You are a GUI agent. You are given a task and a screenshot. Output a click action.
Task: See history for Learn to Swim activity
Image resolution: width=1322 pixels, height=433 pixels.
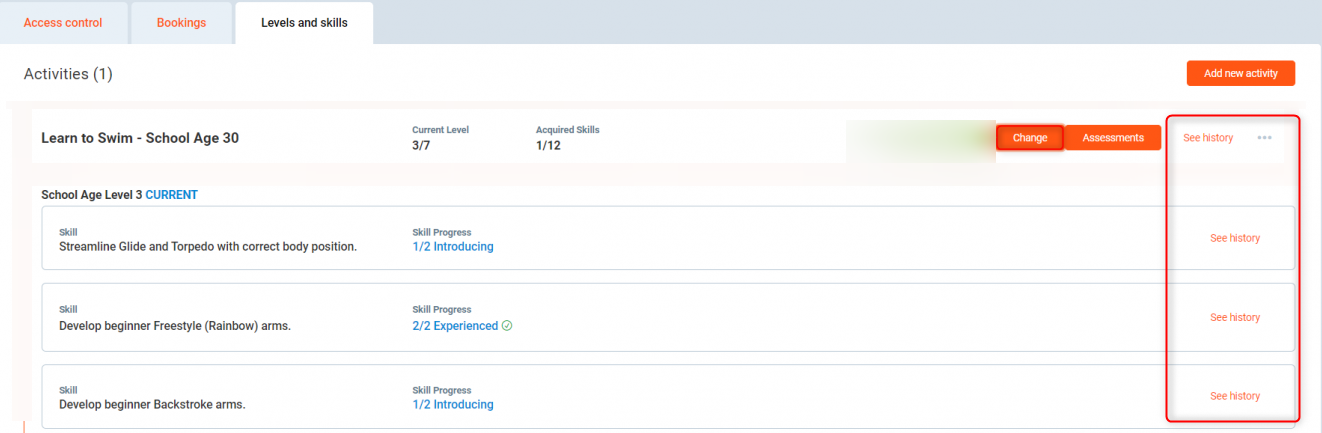(1207, 138)
